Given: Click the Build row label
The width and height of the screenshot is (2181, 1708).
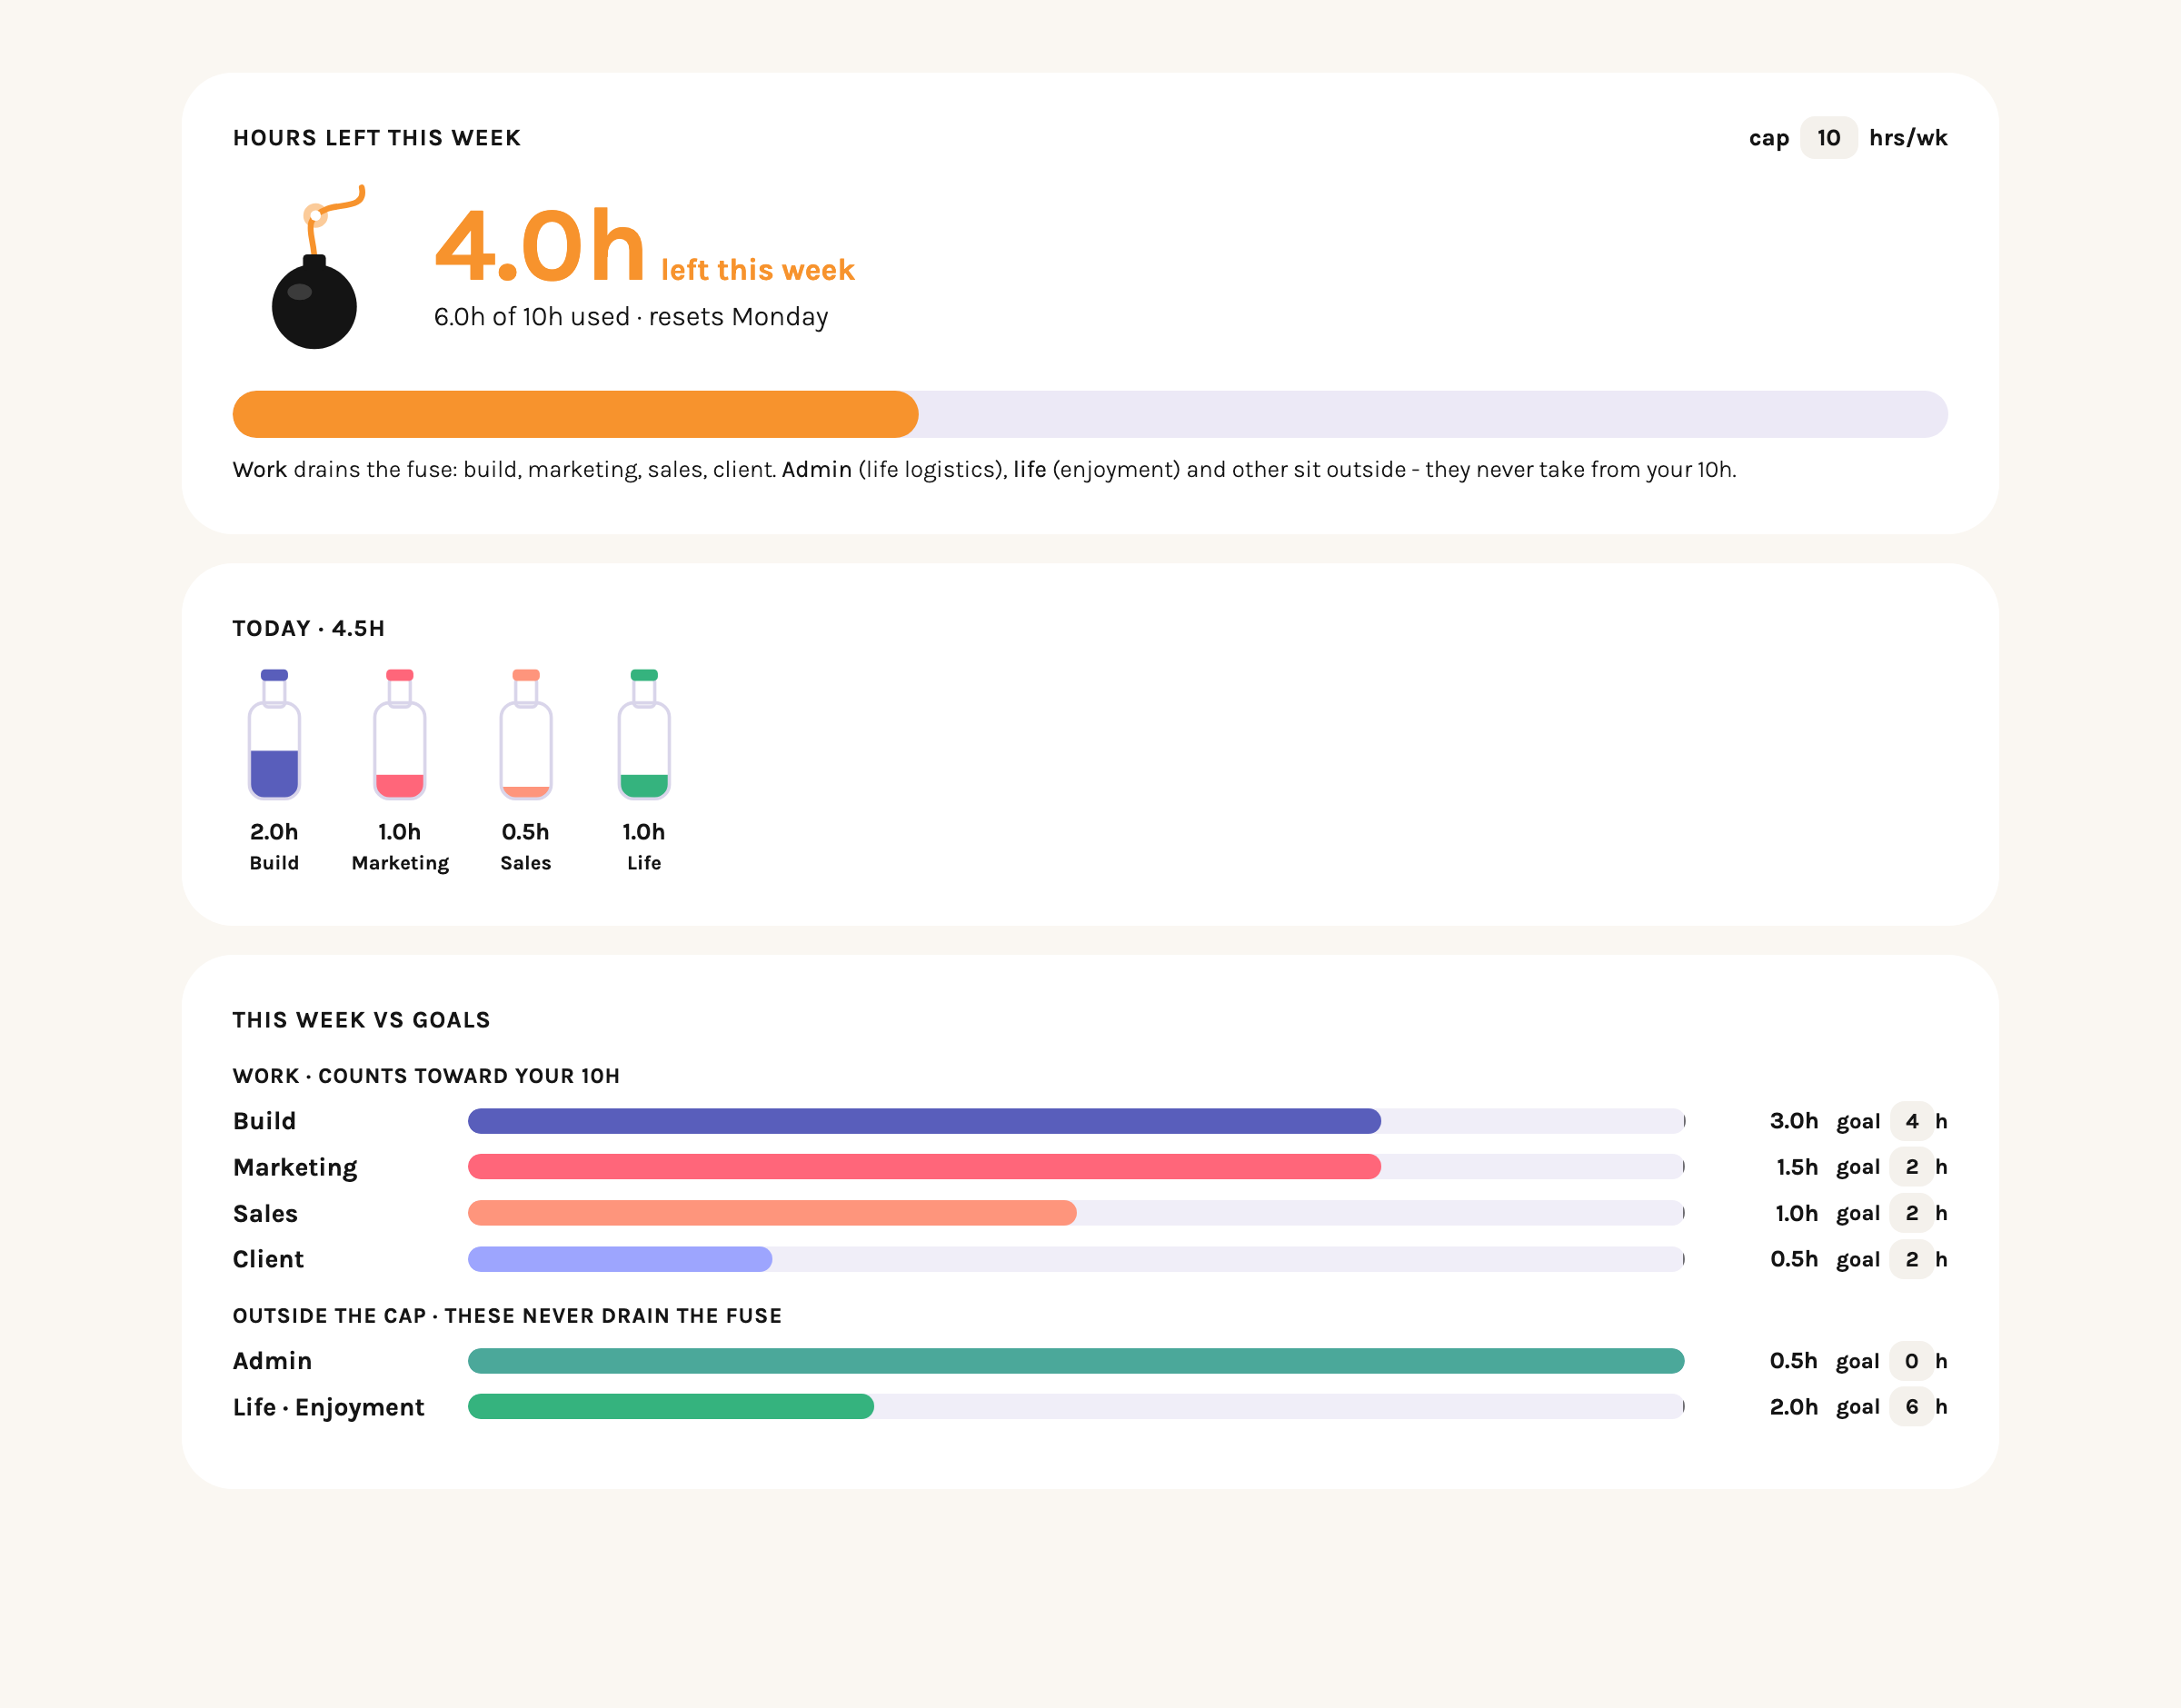Looking at the screenshot, I should pyautogui.click(x=265, y=1121).
